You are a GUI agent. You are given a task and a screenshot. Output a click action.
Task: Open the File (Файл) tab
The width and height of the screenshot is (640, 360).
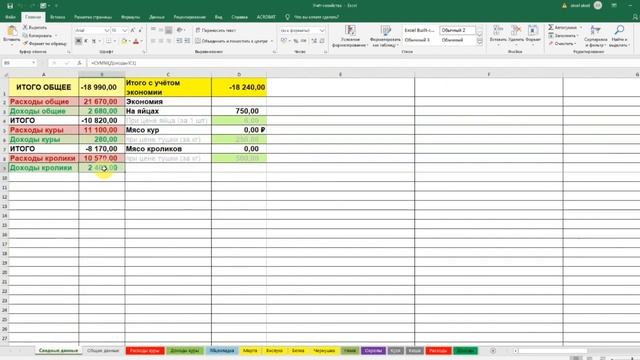pos(10,17)
